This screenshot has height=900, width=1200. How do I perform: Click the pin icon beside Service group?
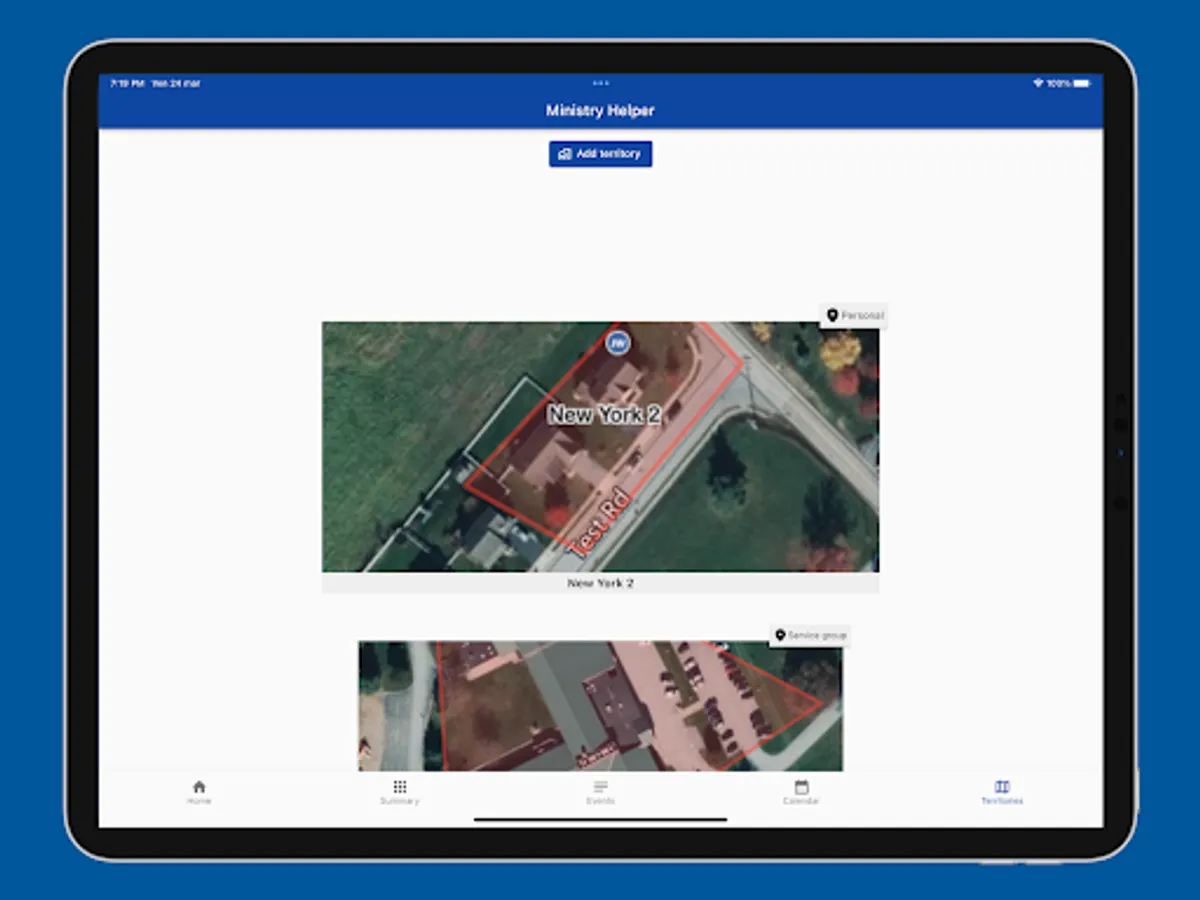[x=780, y=636]
